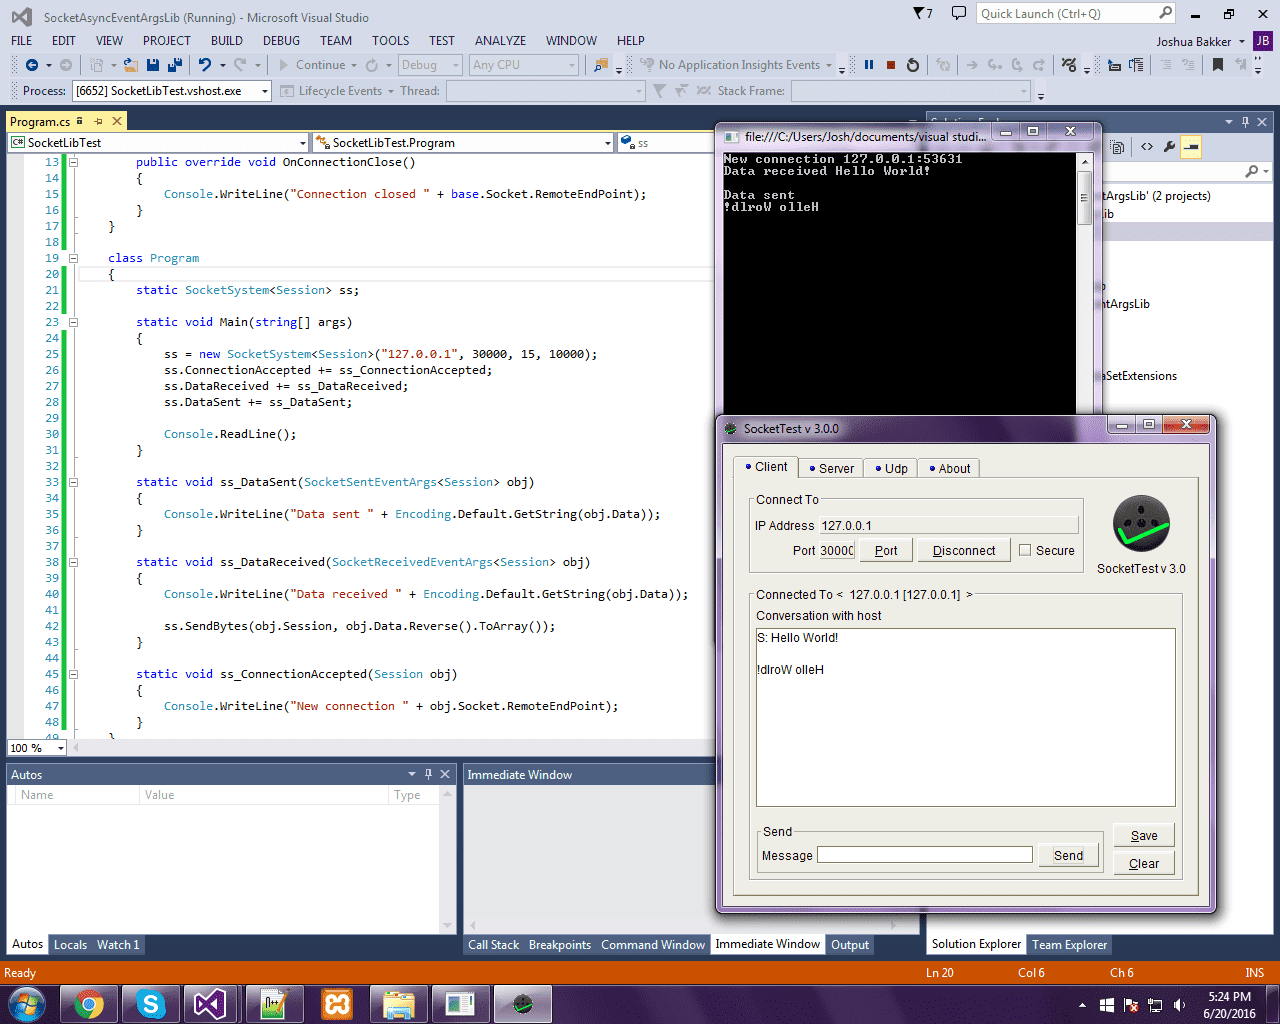Click the Message input field in SocketTest
The image size is (1280, 1024).
(x=925, y=855)
